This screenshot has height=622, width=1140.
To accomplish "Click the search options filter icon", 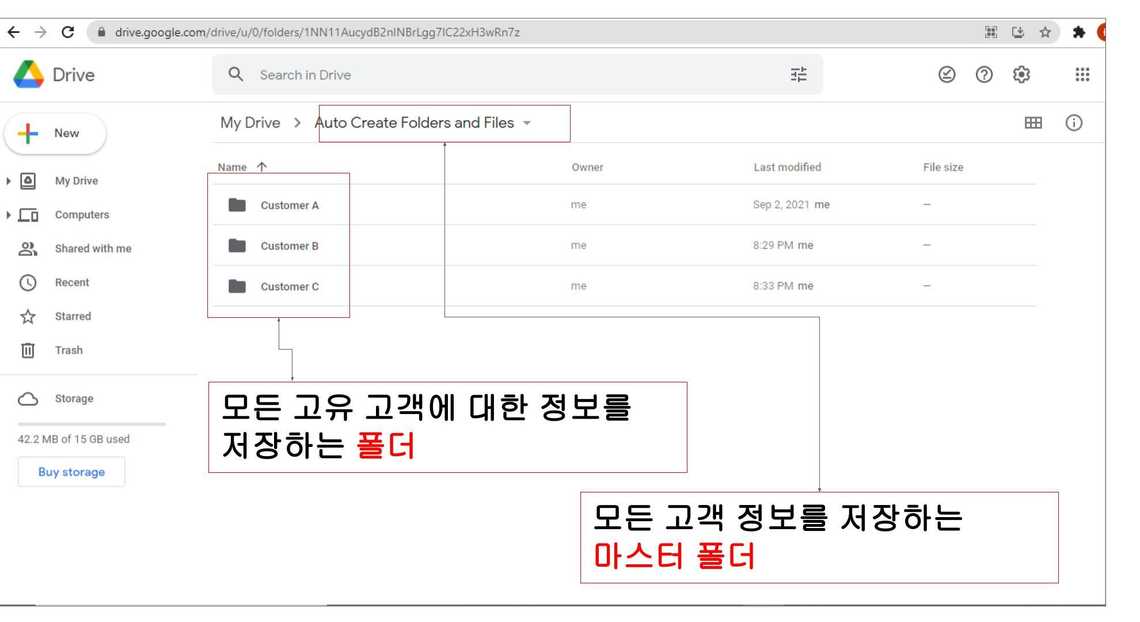I will click(798, 75).
